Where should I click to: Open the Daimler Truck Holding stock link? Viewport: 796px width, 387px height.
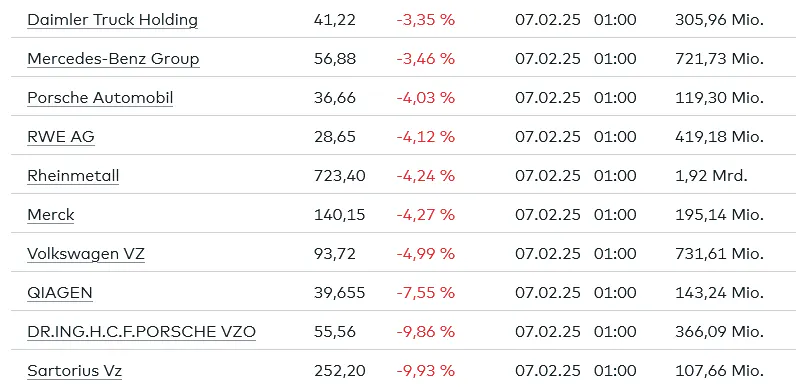point(112,20)
